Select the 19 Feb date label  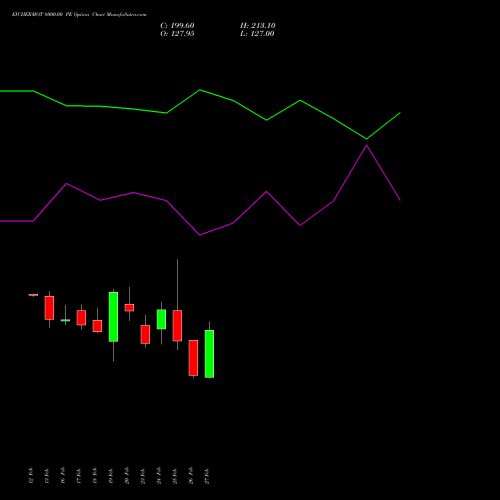coord(111,476)
